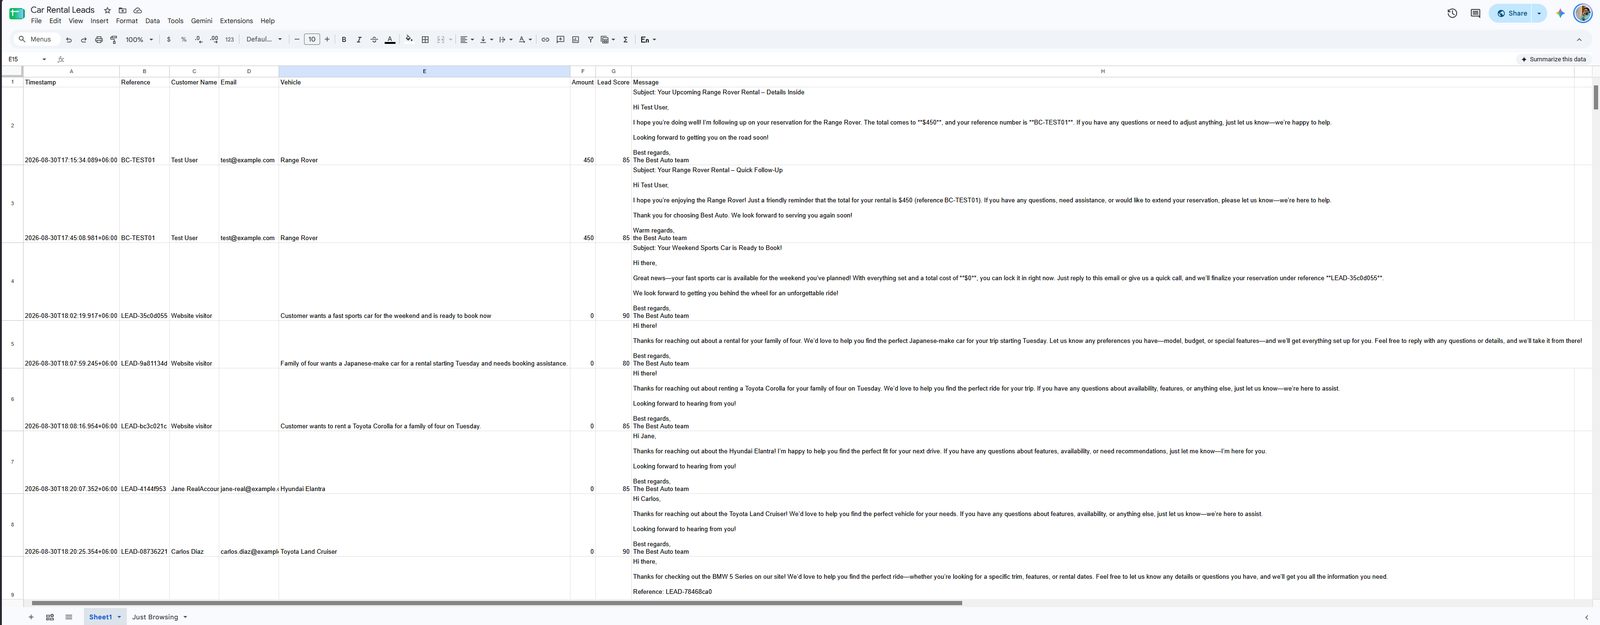Open horizontal align dropdown
The height and width of the screenshot is (625, 1600).
(x=467, y=40)
